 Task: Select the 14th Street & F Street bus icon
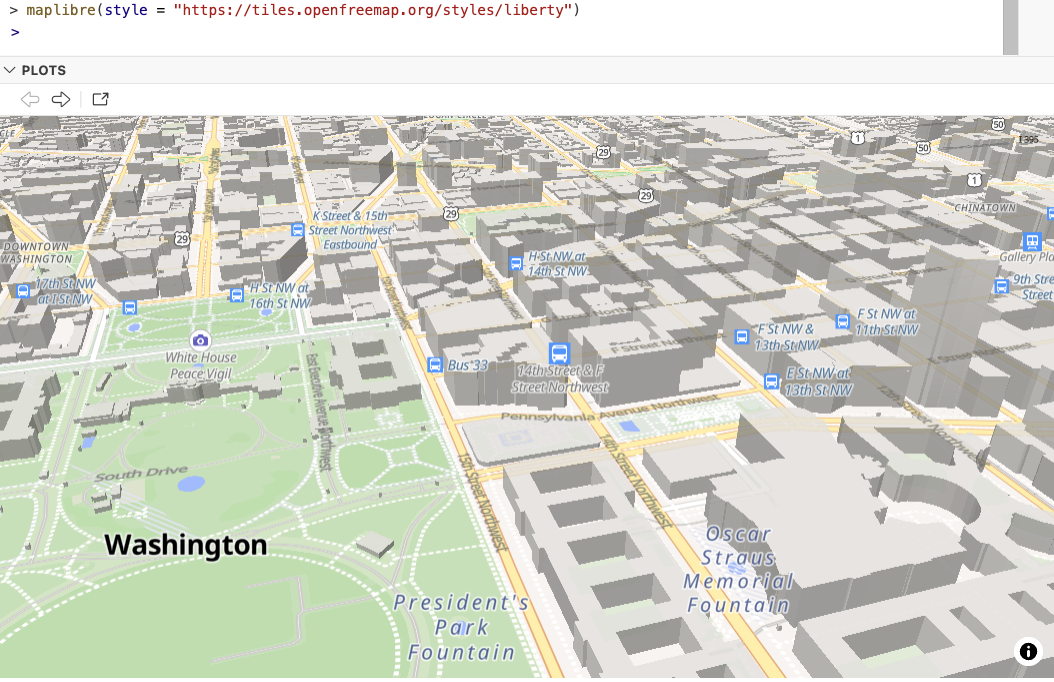[559, 353]
